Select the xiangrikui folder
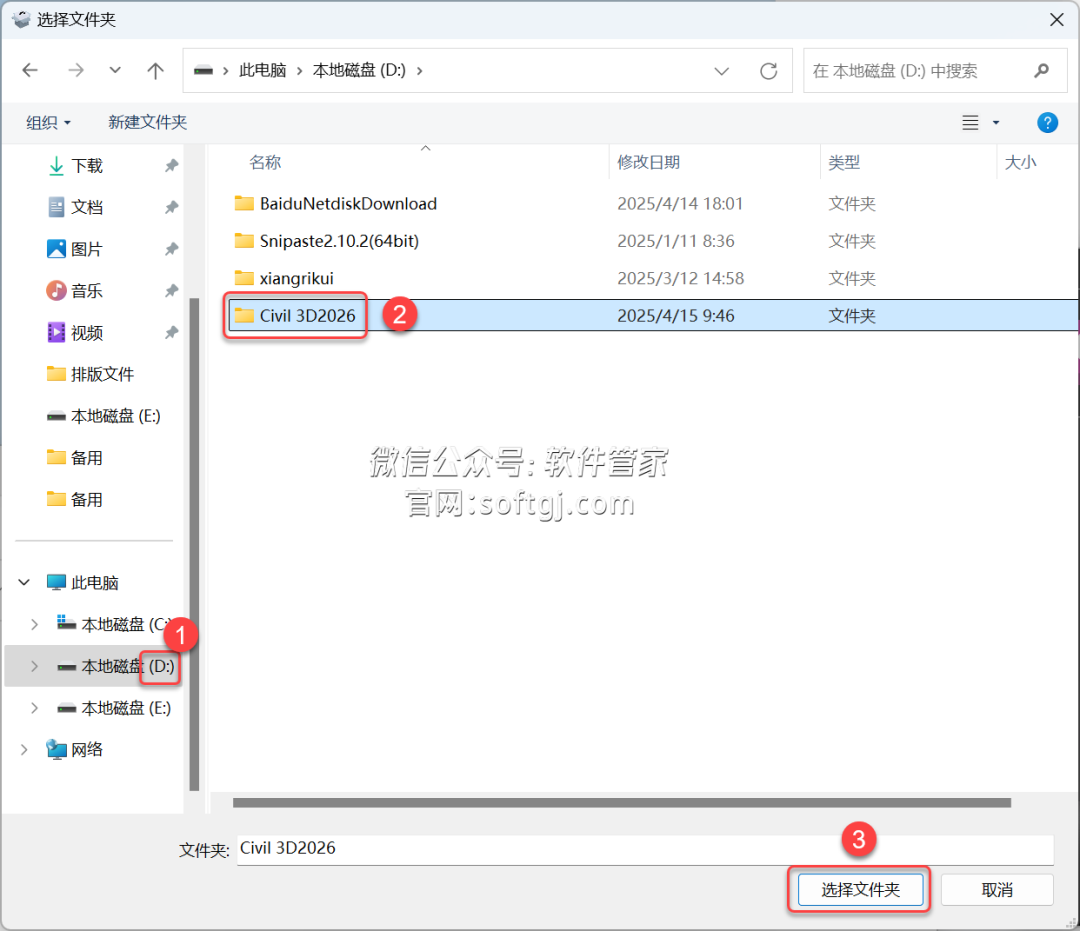 (x=296, y=278)
